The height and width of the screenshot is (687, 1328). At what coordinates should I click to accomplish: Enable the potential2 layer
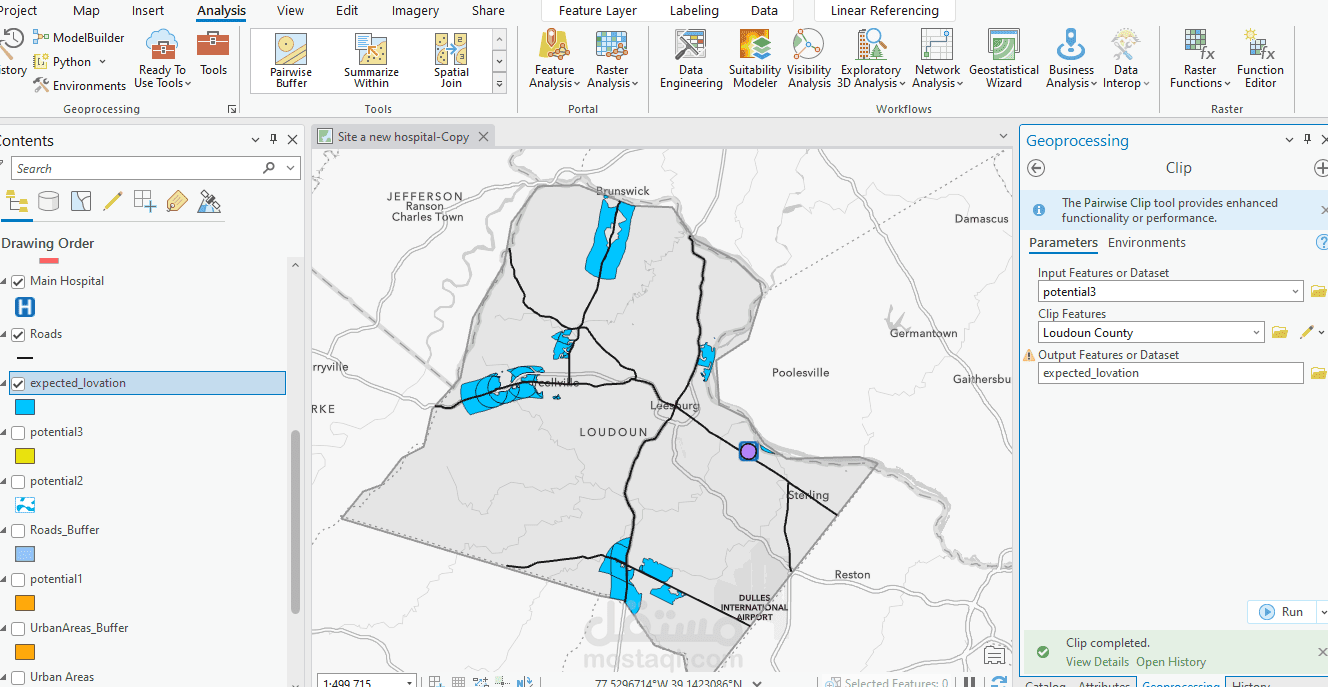point(18,482)
